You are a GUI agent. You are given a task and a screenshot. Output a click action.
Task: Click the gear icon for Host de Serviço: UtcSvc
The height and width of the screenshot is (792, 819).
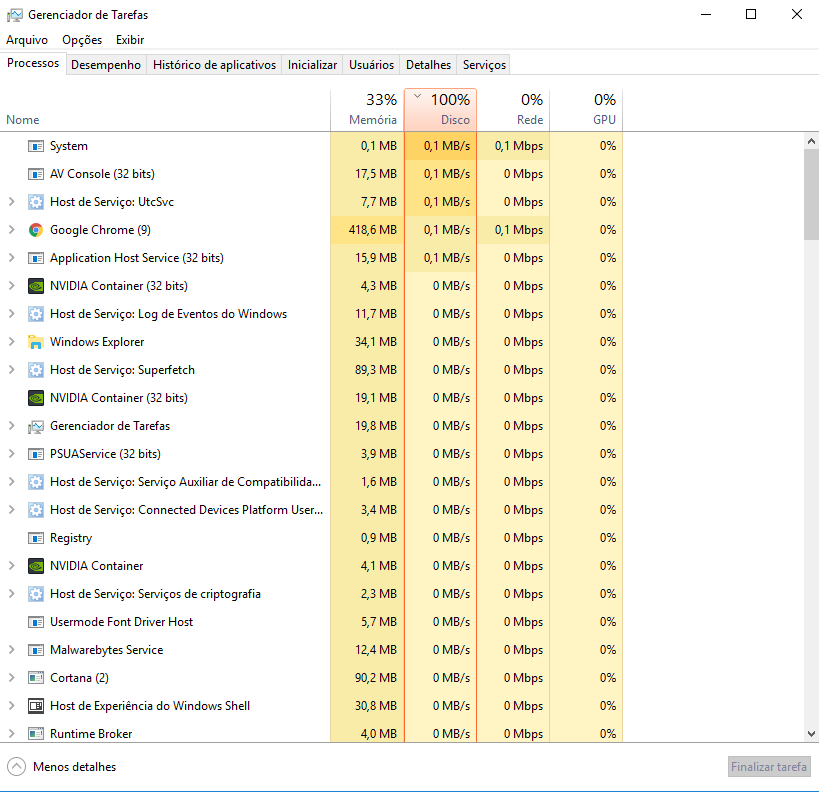coord(36,202)
